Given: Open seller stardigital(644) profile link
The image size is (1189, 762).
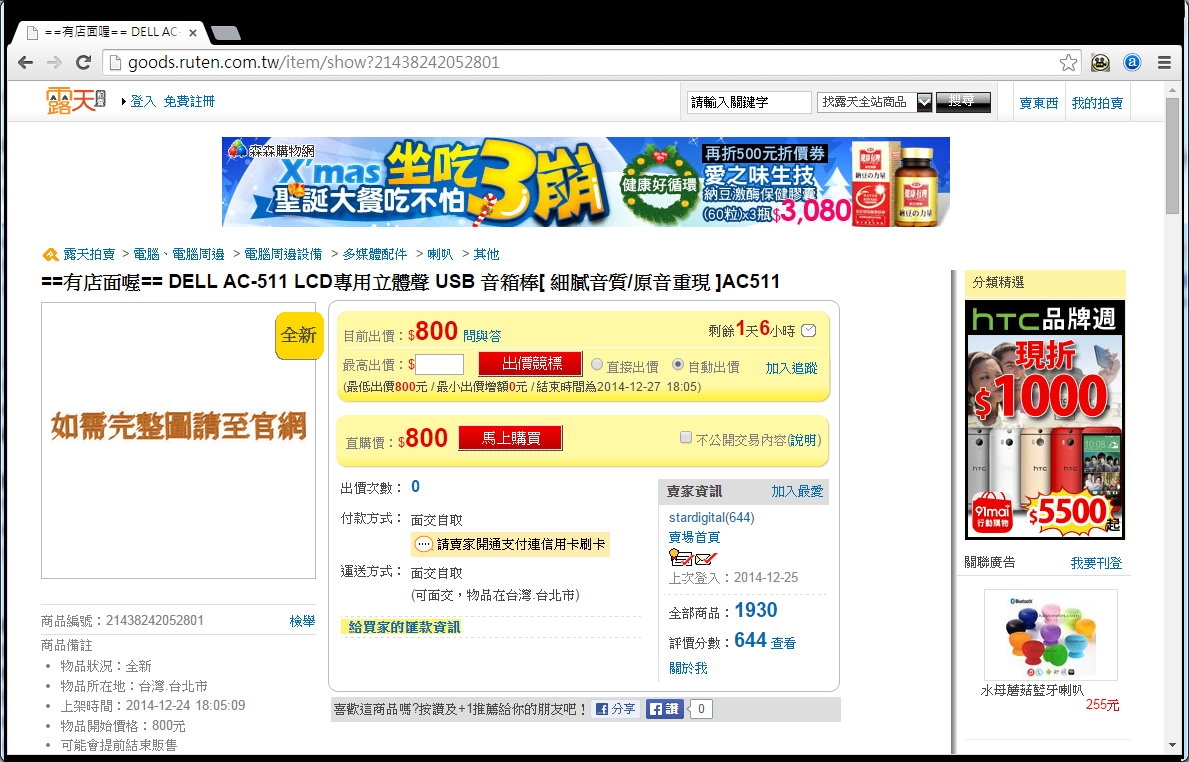Looking at the screenshot, I should pos(711,518).
